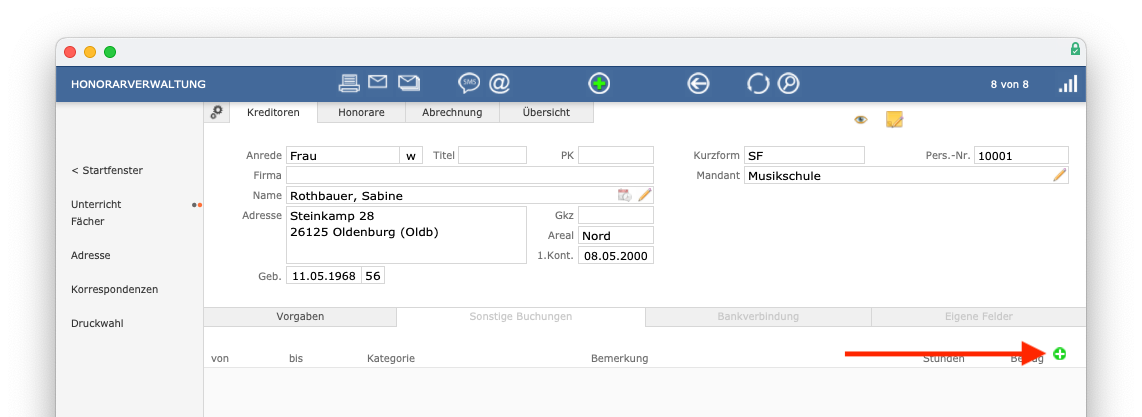Open the gear settings icon beside Kreditoren

pos(216,112)
